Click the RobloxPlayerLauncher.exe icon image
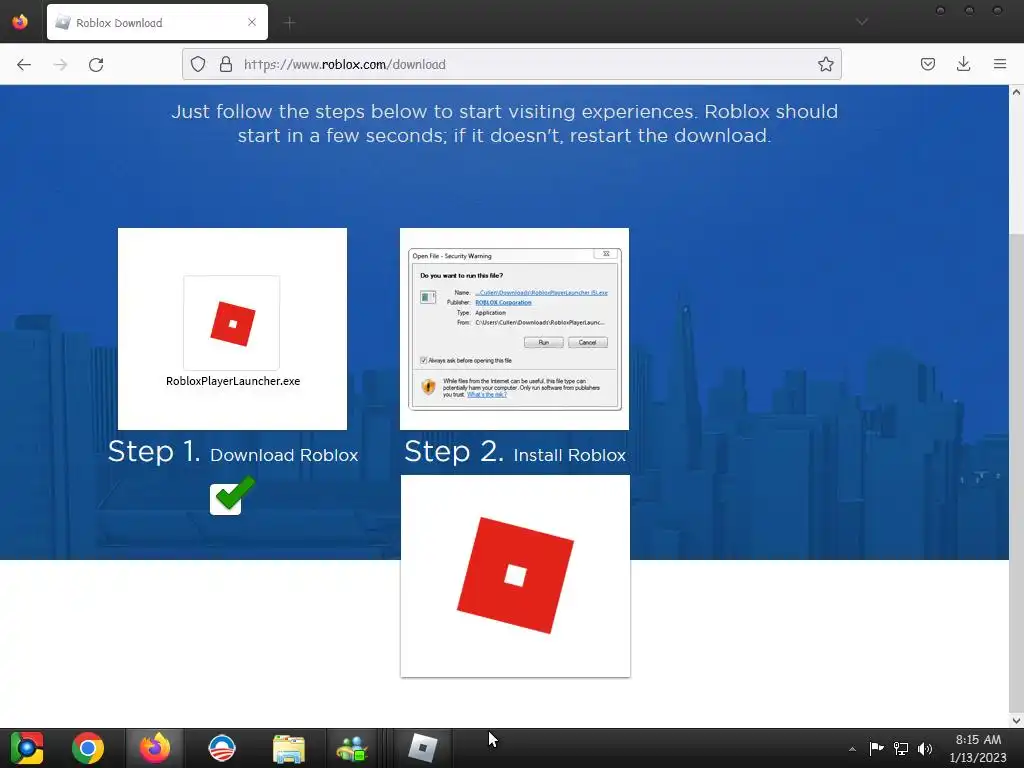The width and height of the screenshot is (1024, 768). 232,323
